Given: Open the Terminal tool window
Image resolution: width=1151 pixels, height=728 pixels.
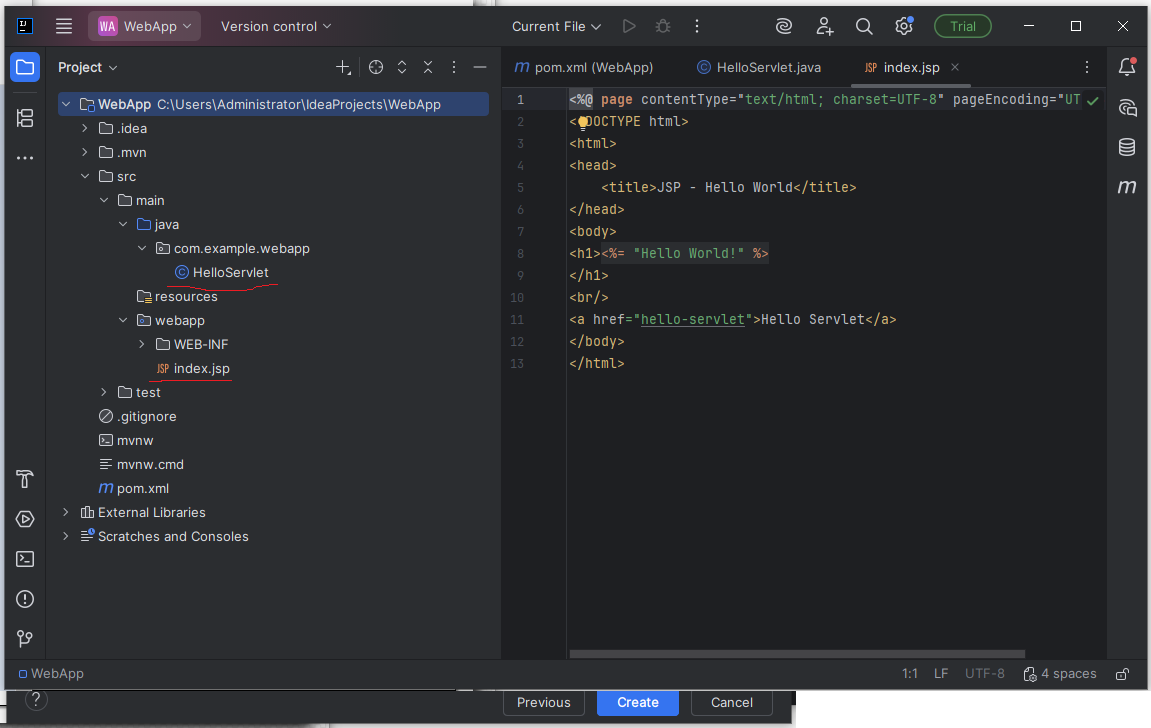Looking at the screenshot, I should [x=25, y=559].
